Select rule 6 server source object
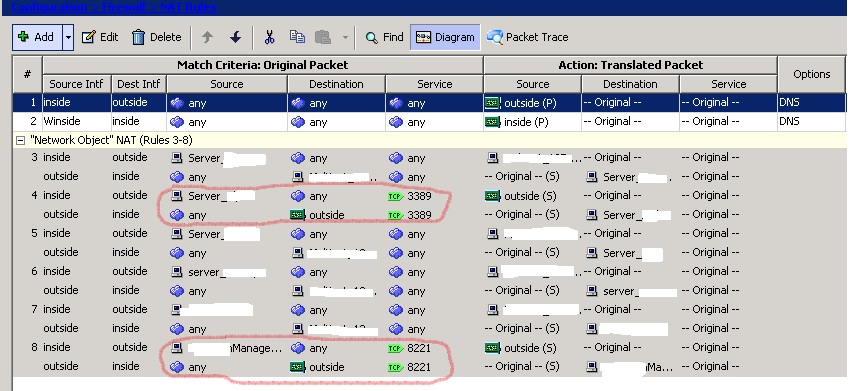The width and height of the screenshot is (852, 391). (218, 272)
